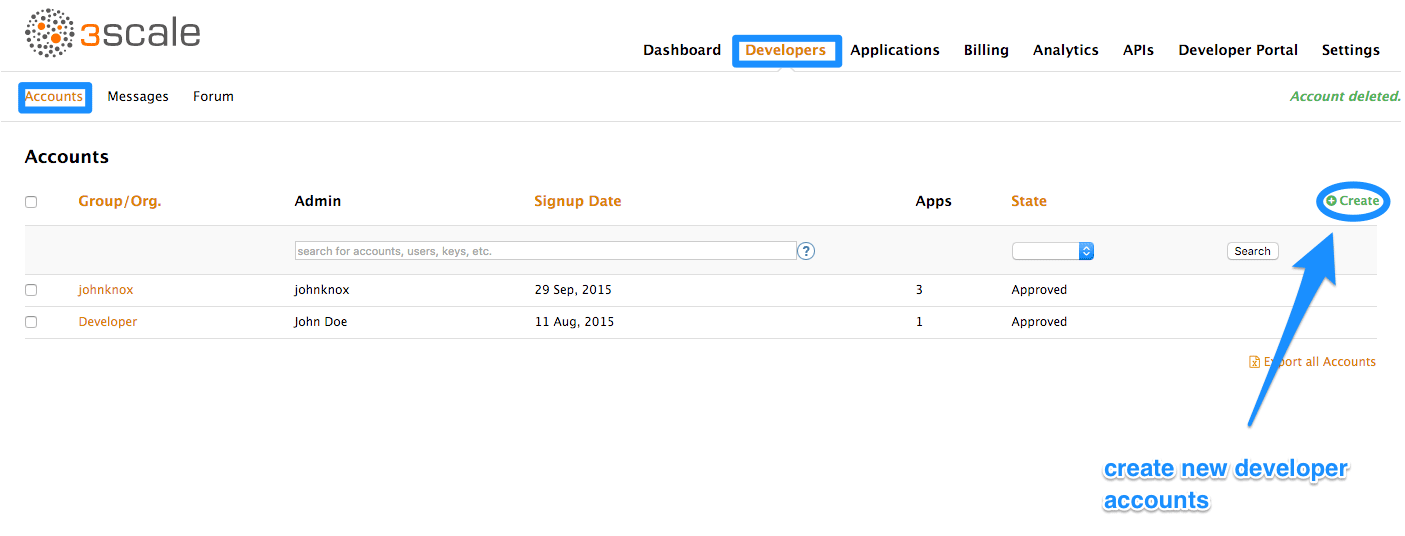Open the johnknox account link
This screenshot has width=1405, height=536.
(x=106, y=290)
